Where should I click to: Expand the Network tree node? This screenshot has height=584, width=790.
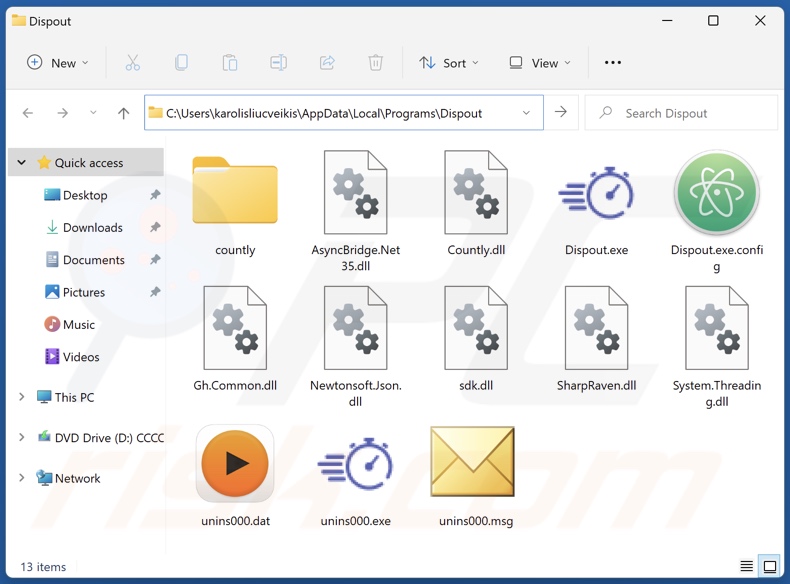click(22, 478)
